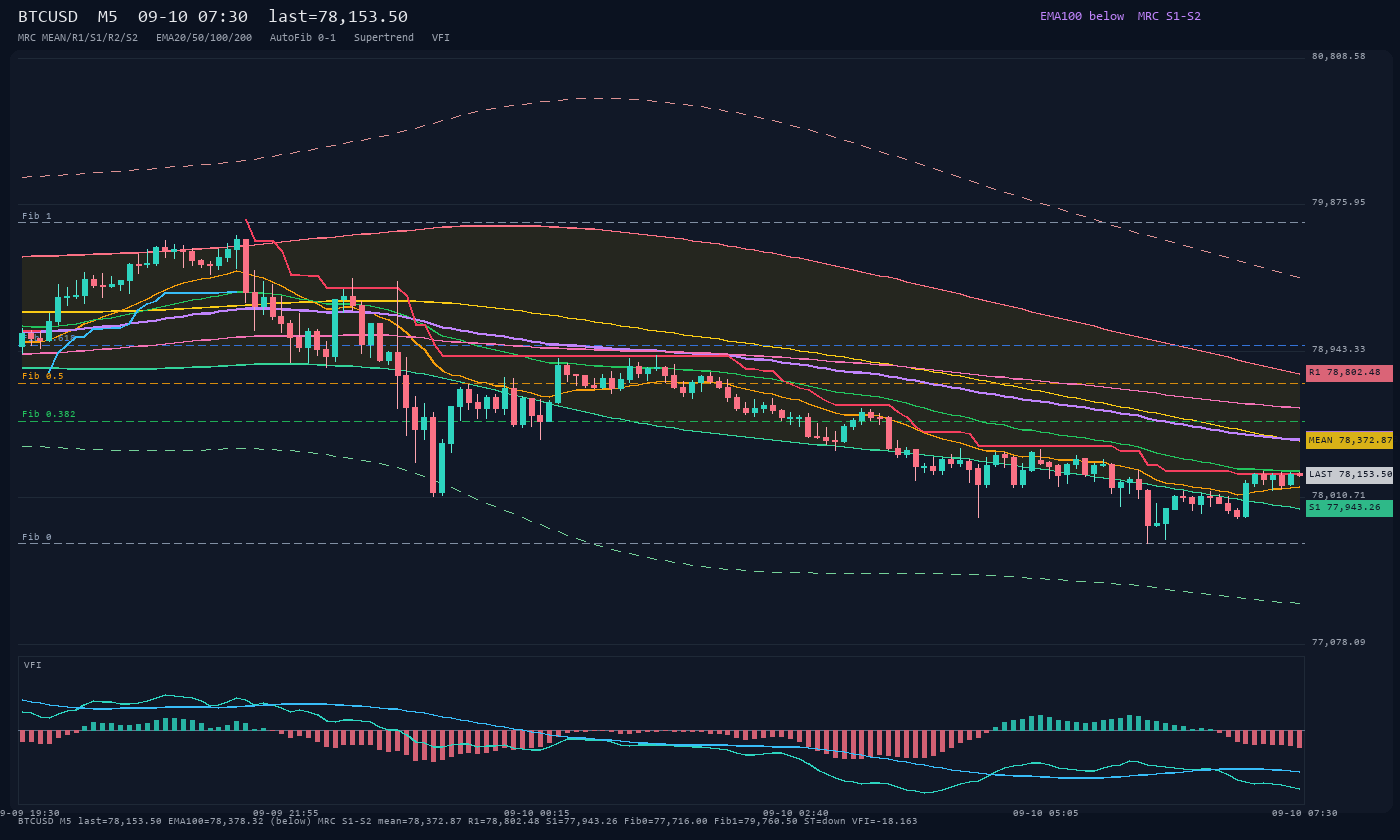Click the 78,943.33 price axis label
The height and width of the screenshot is (840, 1400).
[x=1338, y=349]
